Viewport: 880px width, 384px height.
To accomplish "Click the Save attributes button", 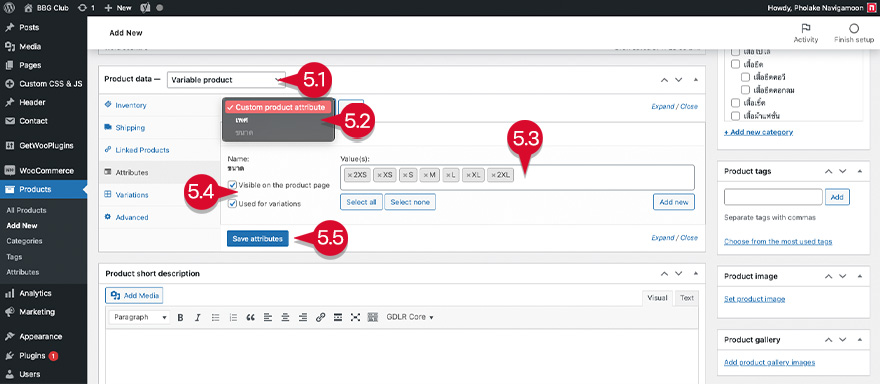I will (x=258, y=239).
